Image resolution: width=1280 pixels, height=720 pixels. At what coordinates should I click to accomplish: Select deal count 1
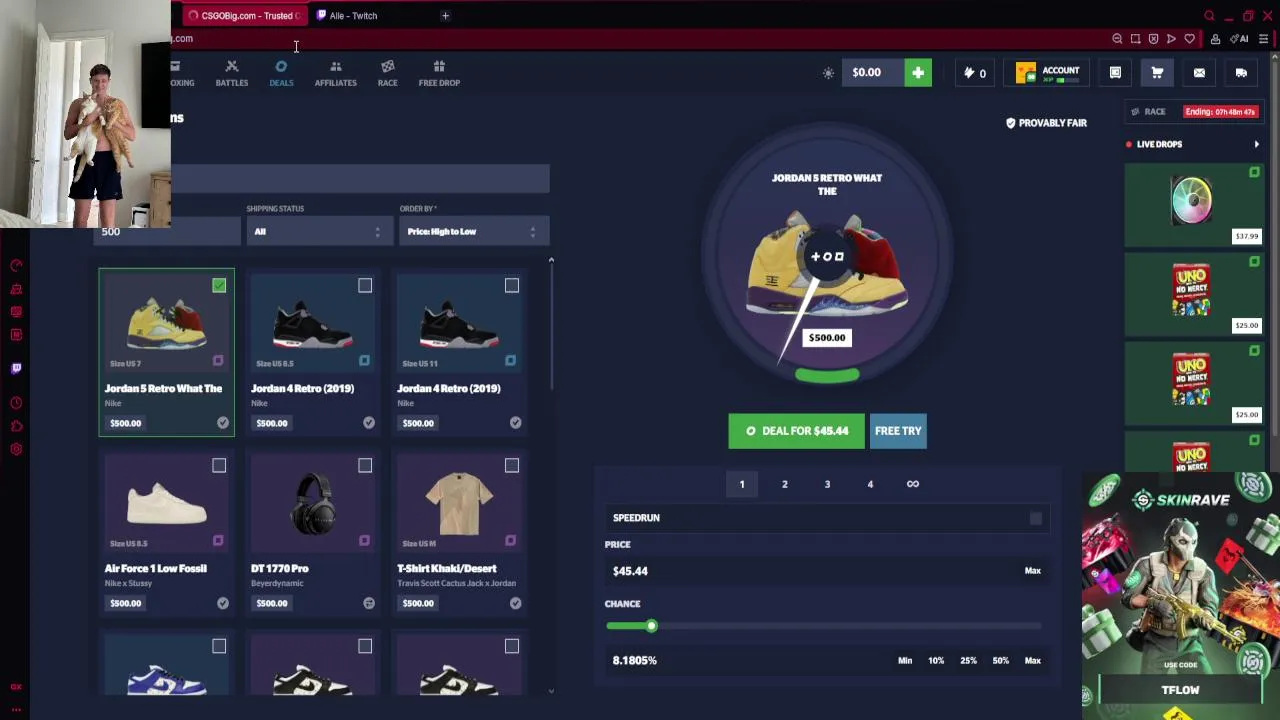(x=742, y=484)
